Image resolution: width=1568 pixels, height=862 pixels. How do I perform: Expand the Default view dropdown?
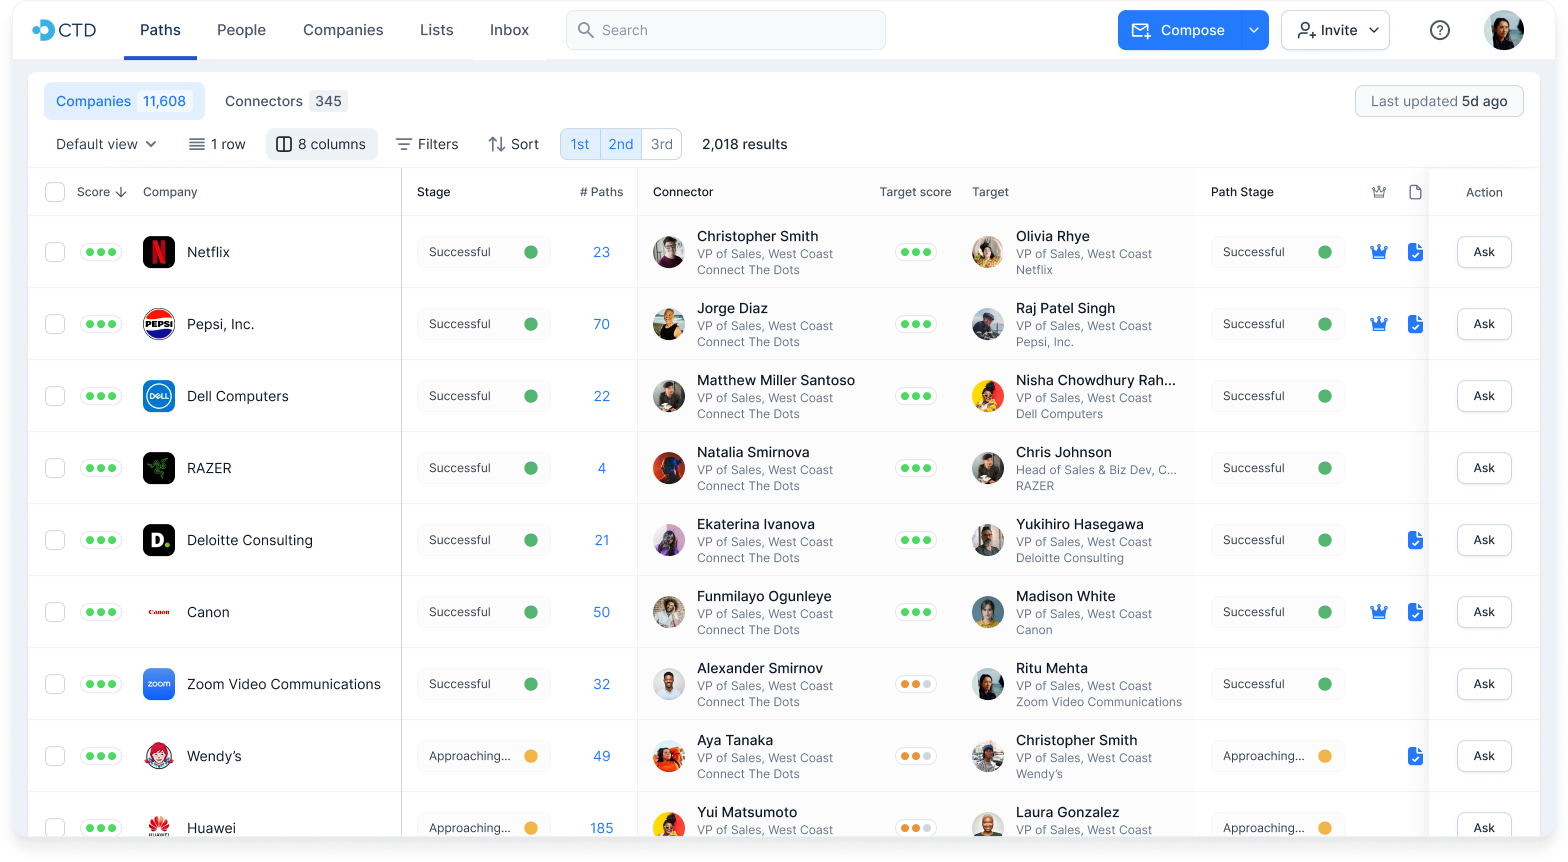[106, 144]
